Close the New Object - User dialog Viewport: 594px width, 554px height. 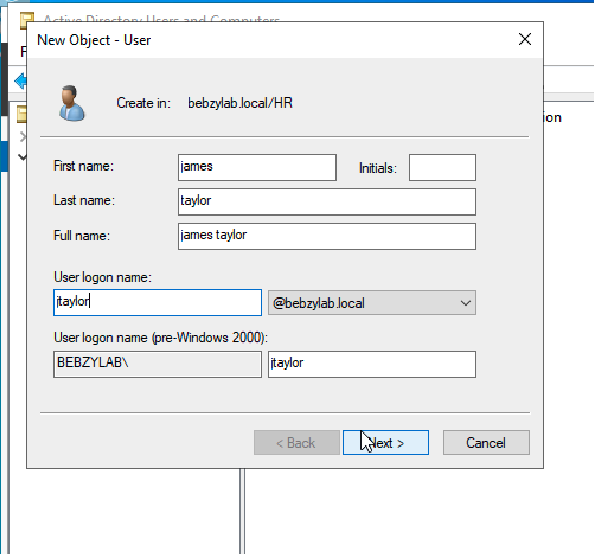(525, 39)
